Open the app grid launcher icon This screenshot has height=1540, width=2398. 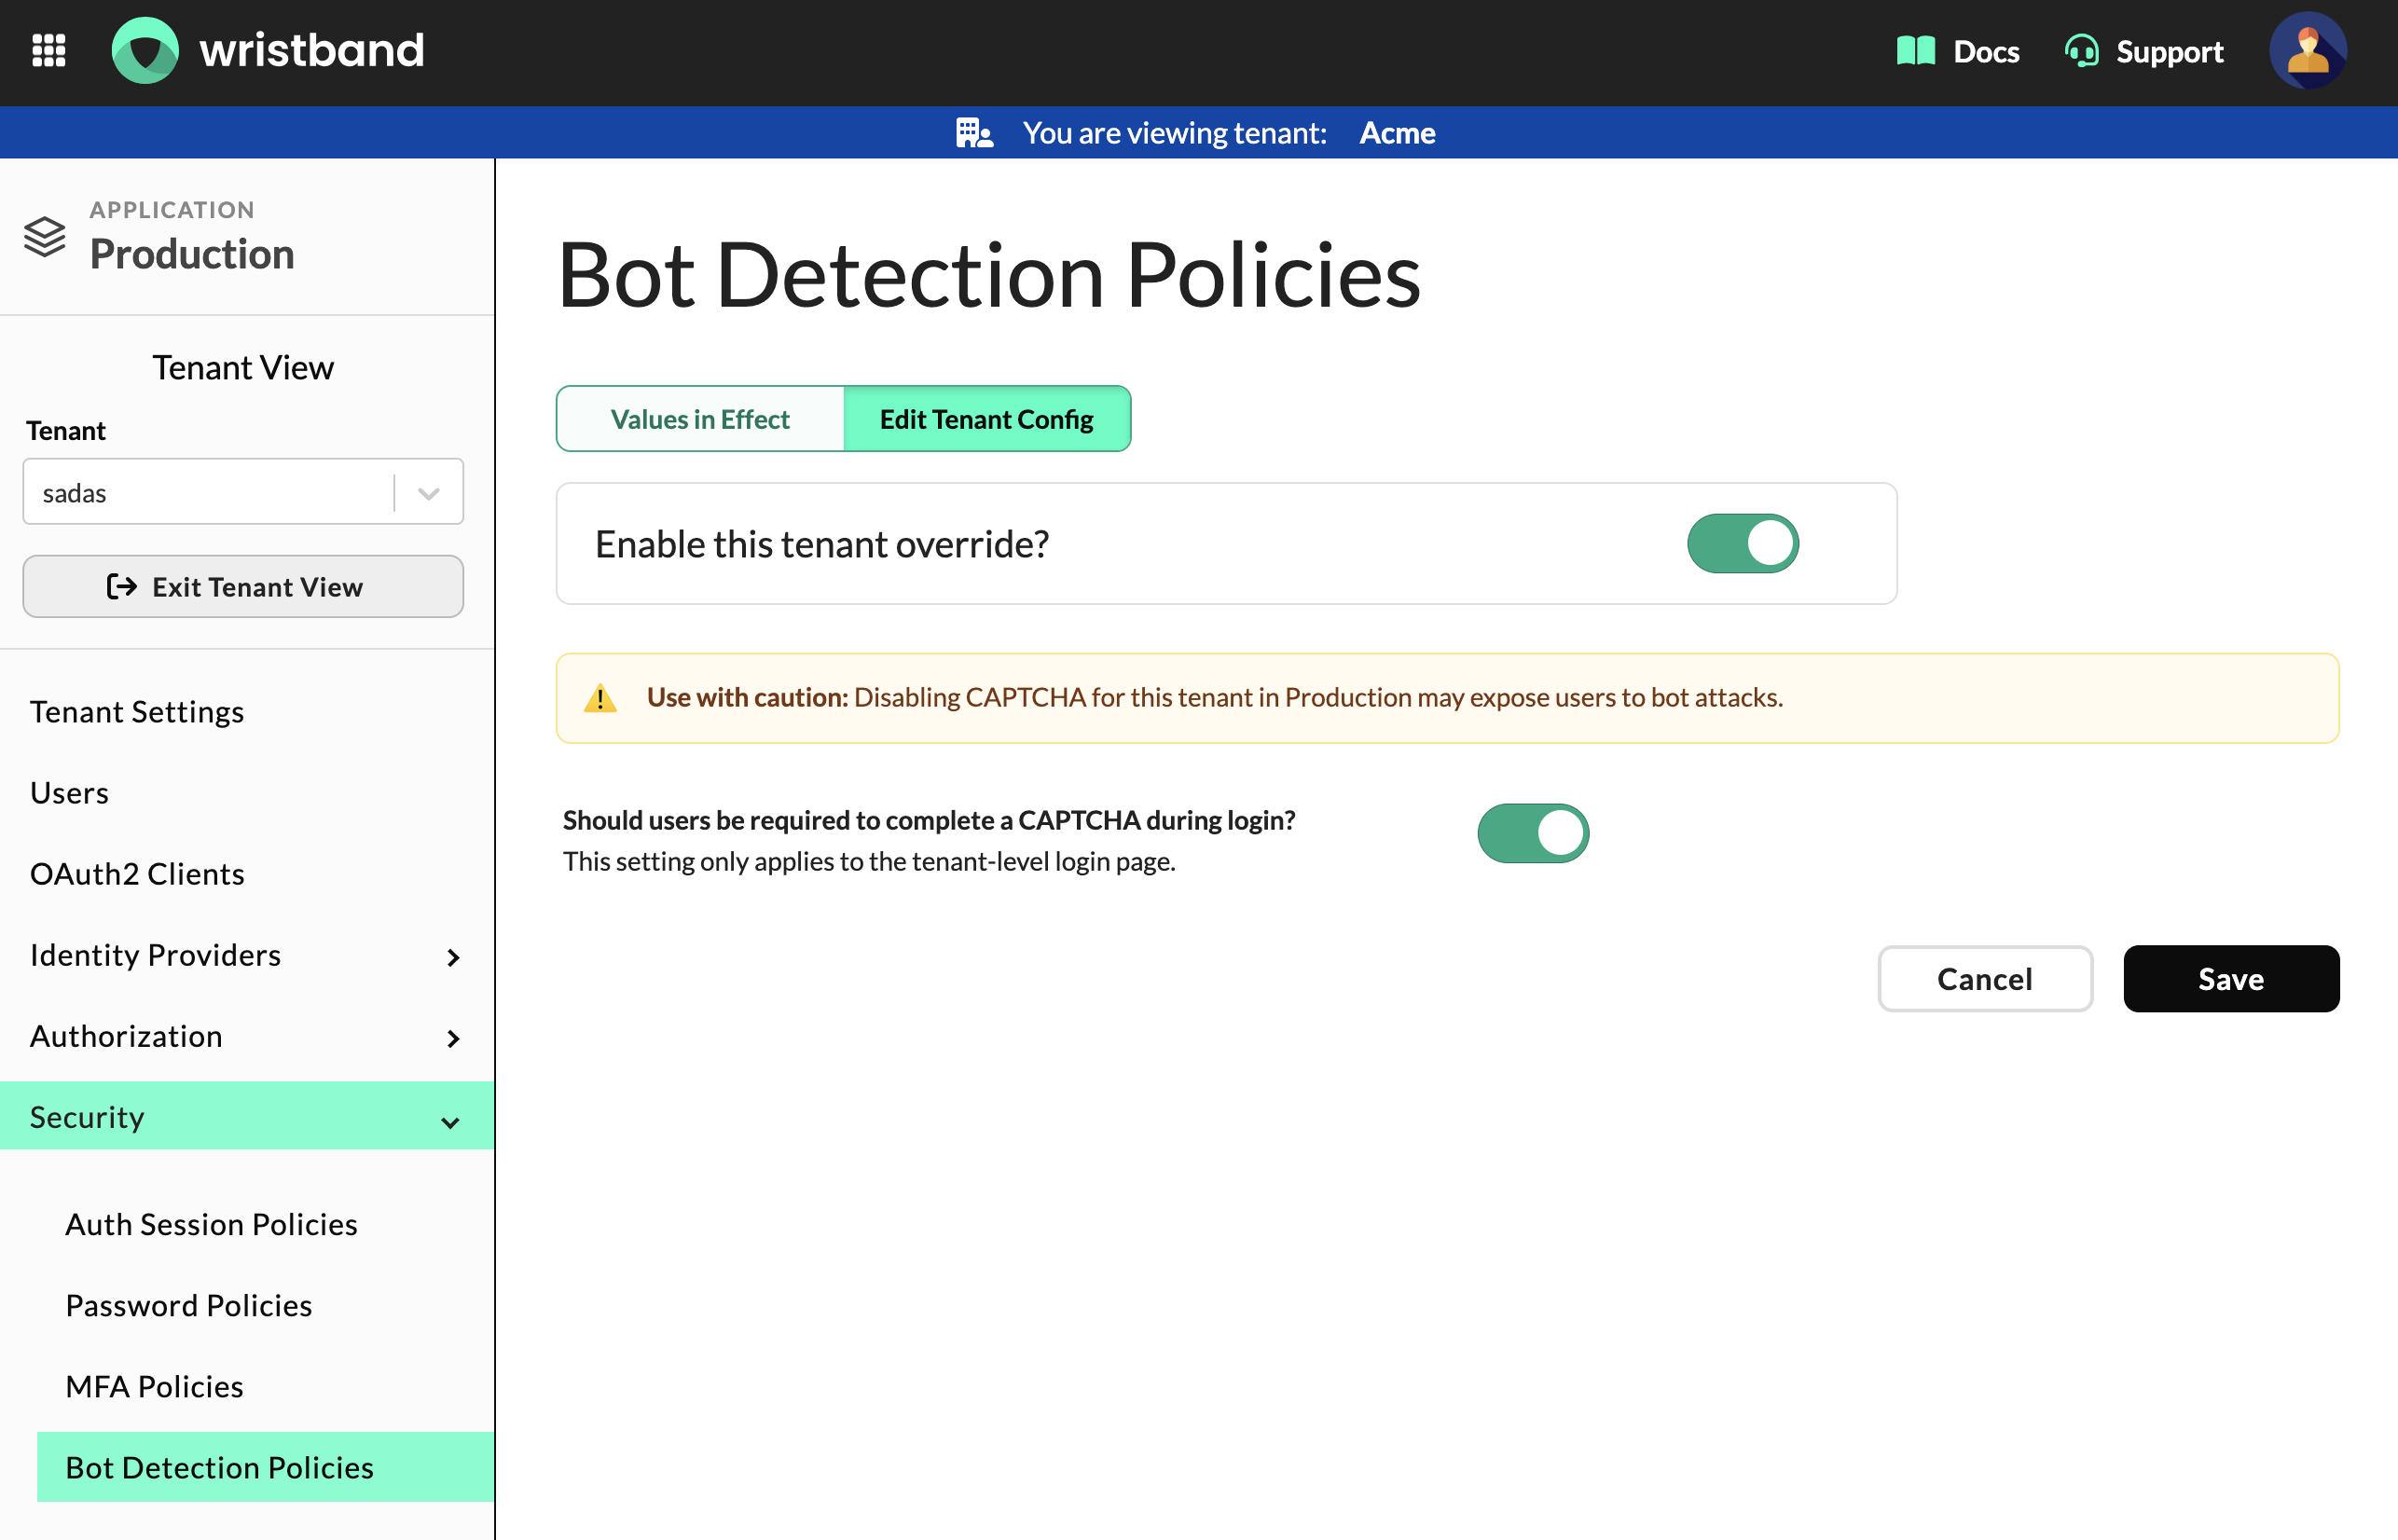pos(49,51)
